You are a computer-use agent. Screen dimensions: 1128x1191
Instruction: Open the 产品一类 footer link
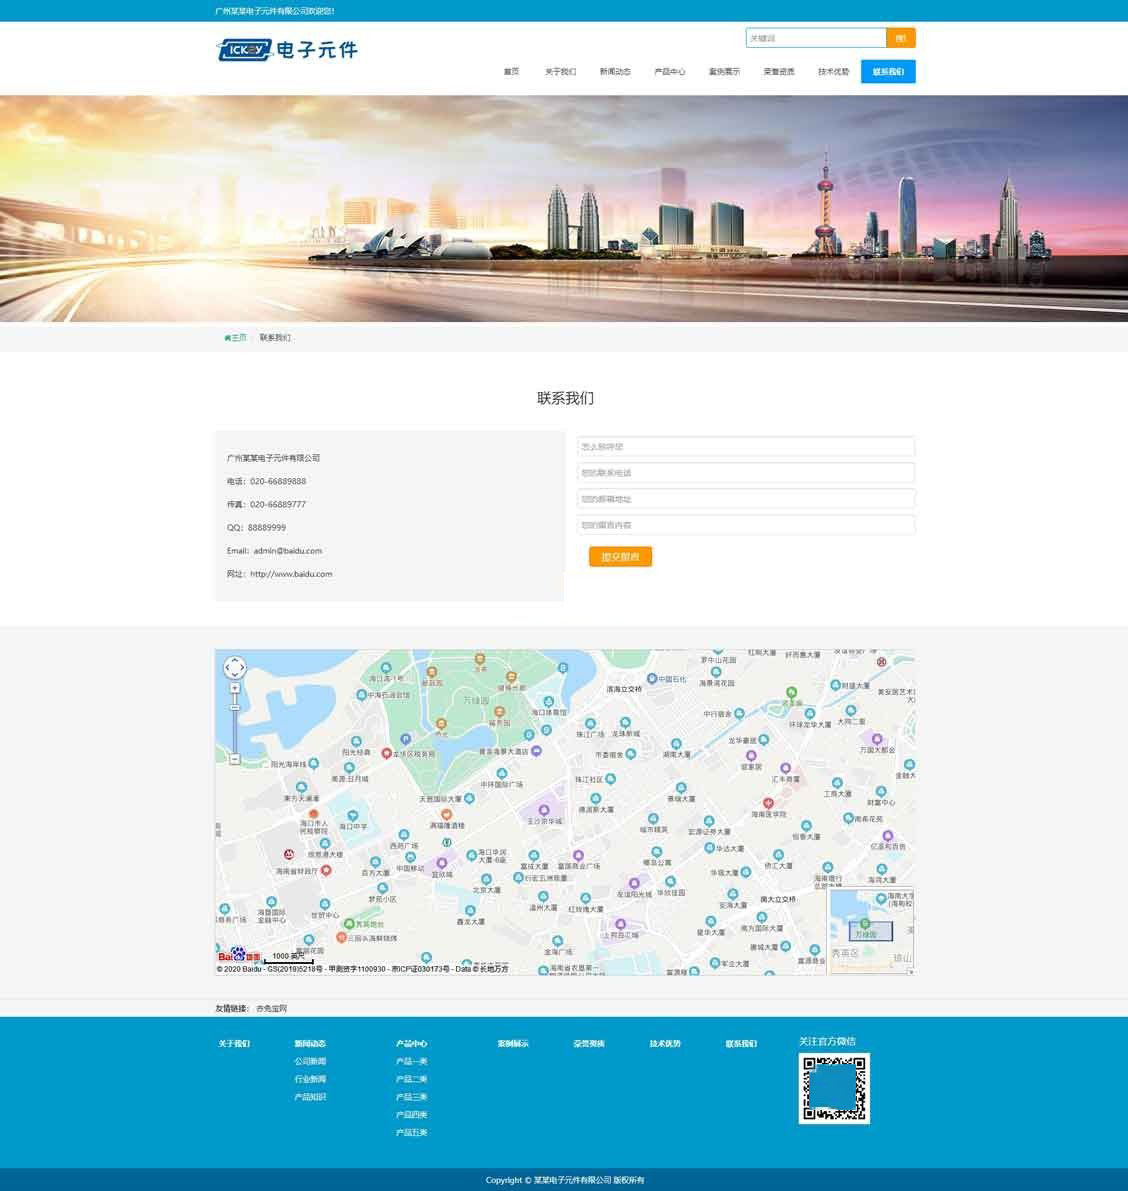(411, 1061)
